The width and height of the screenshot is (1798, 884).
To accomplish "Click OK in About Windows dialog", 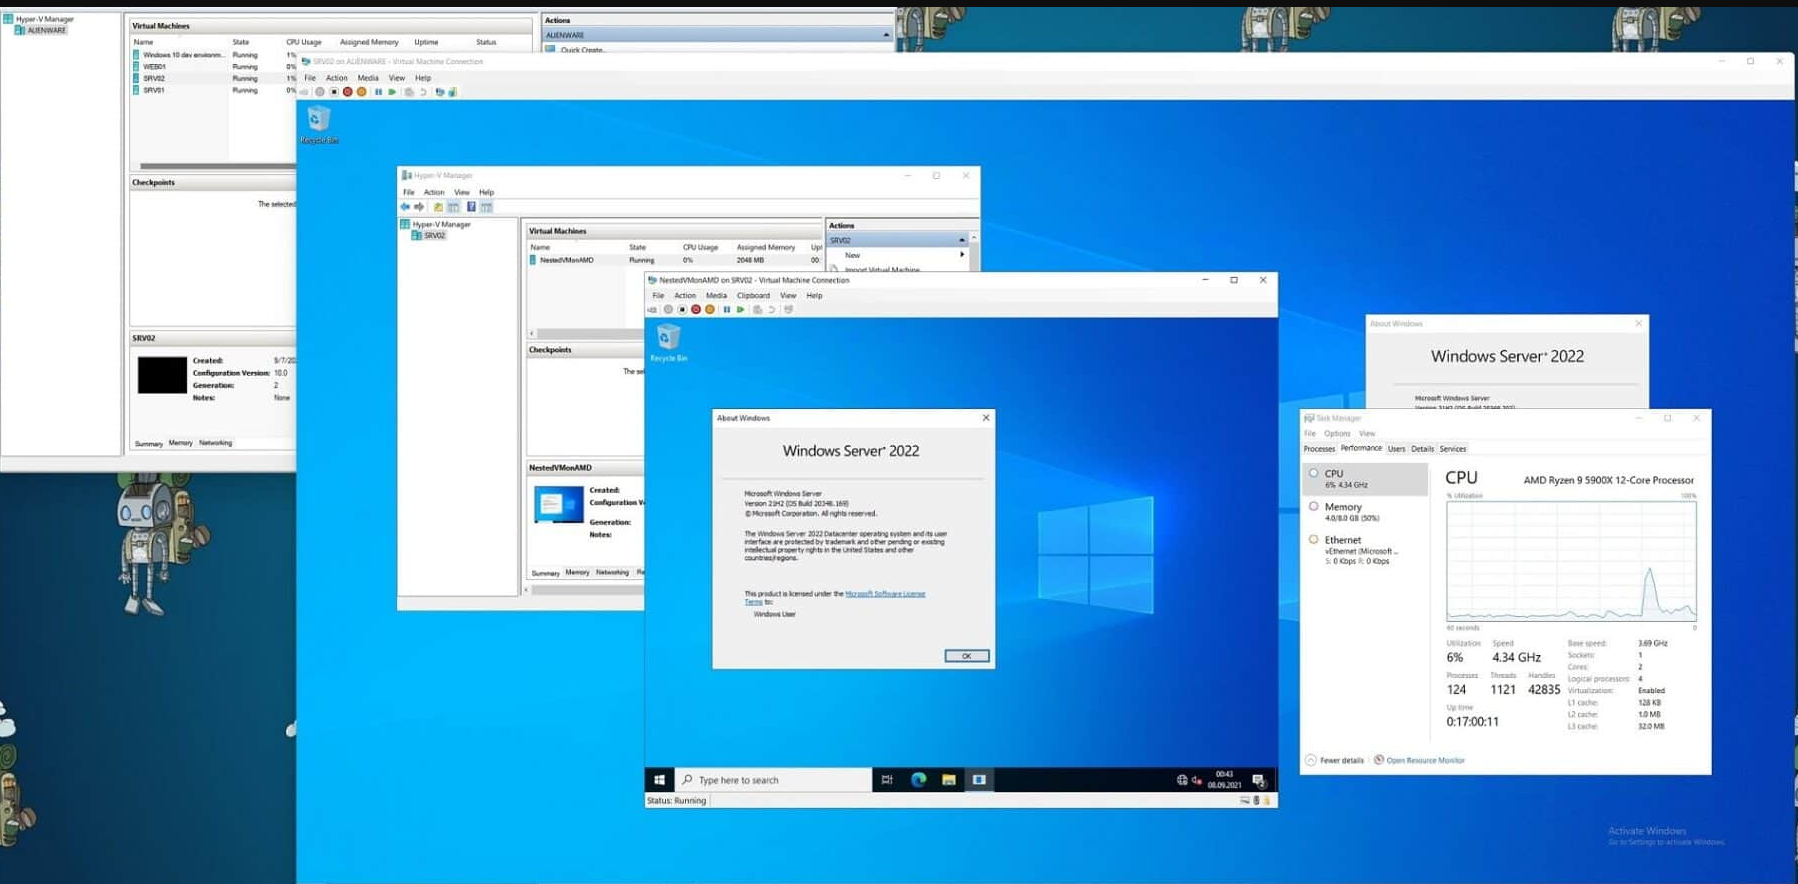I will pos(967,656).
